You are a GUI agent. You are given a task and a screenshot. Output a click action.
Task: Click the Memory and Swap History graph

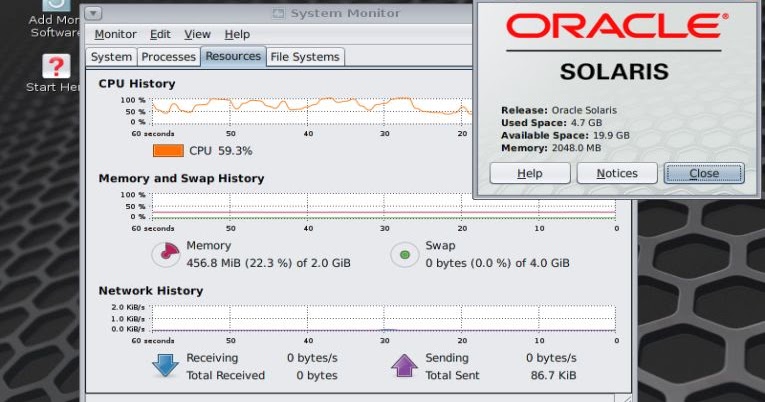(384, 206)
